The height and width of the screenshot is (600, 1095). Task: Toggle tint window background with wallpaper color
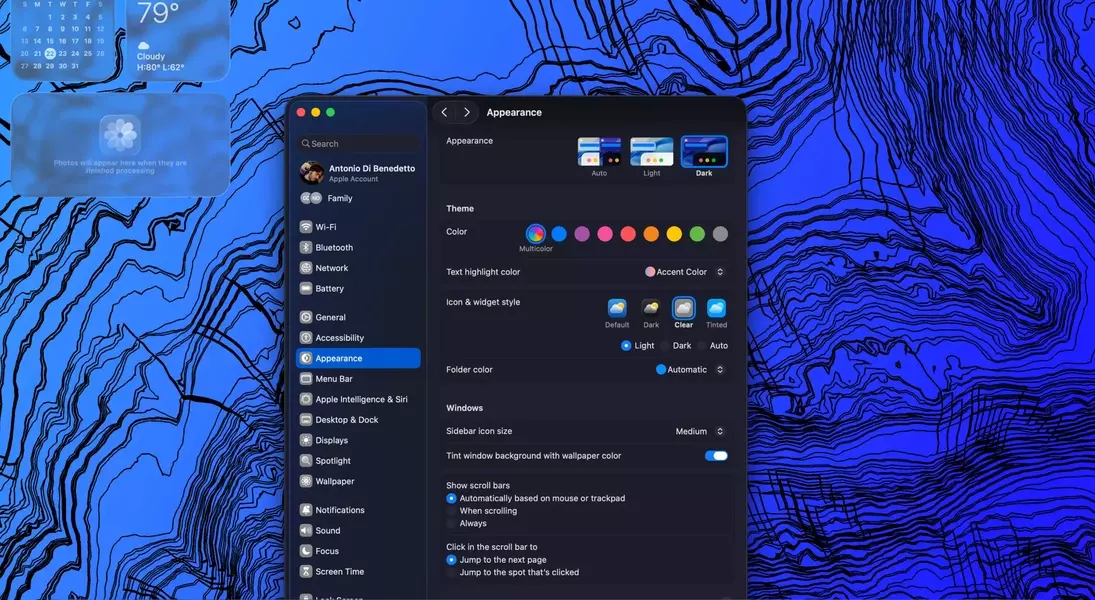716,456
